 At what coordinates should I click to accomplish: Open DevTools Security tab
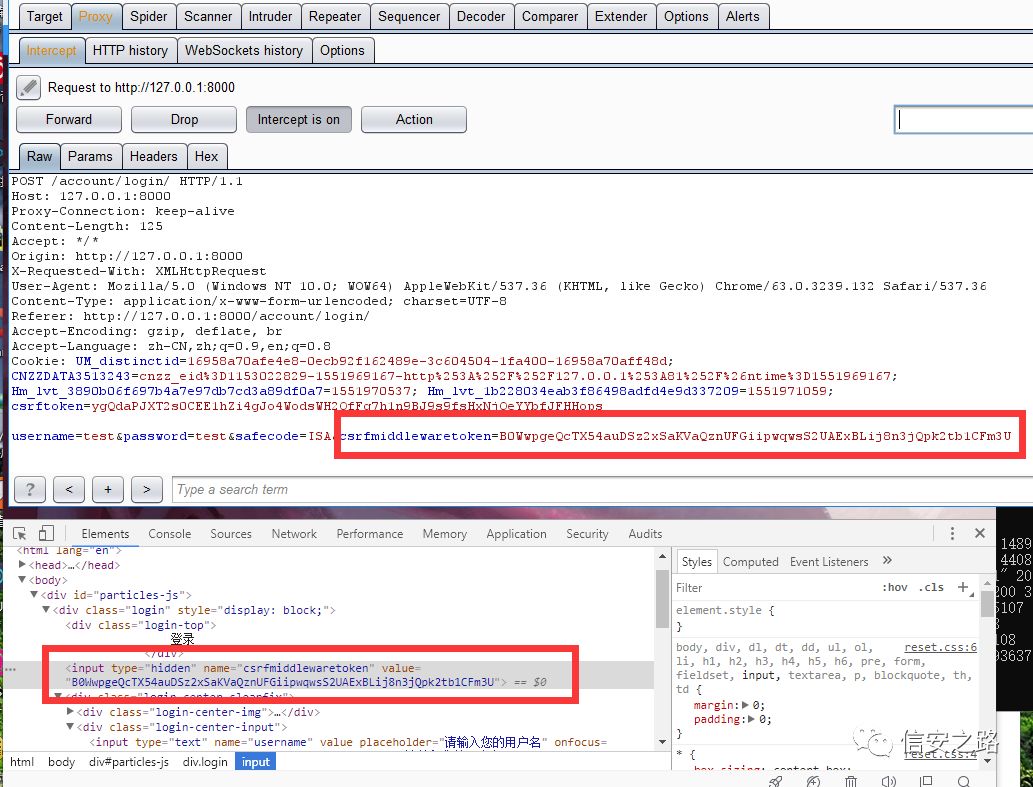click(x=587, y=533)
